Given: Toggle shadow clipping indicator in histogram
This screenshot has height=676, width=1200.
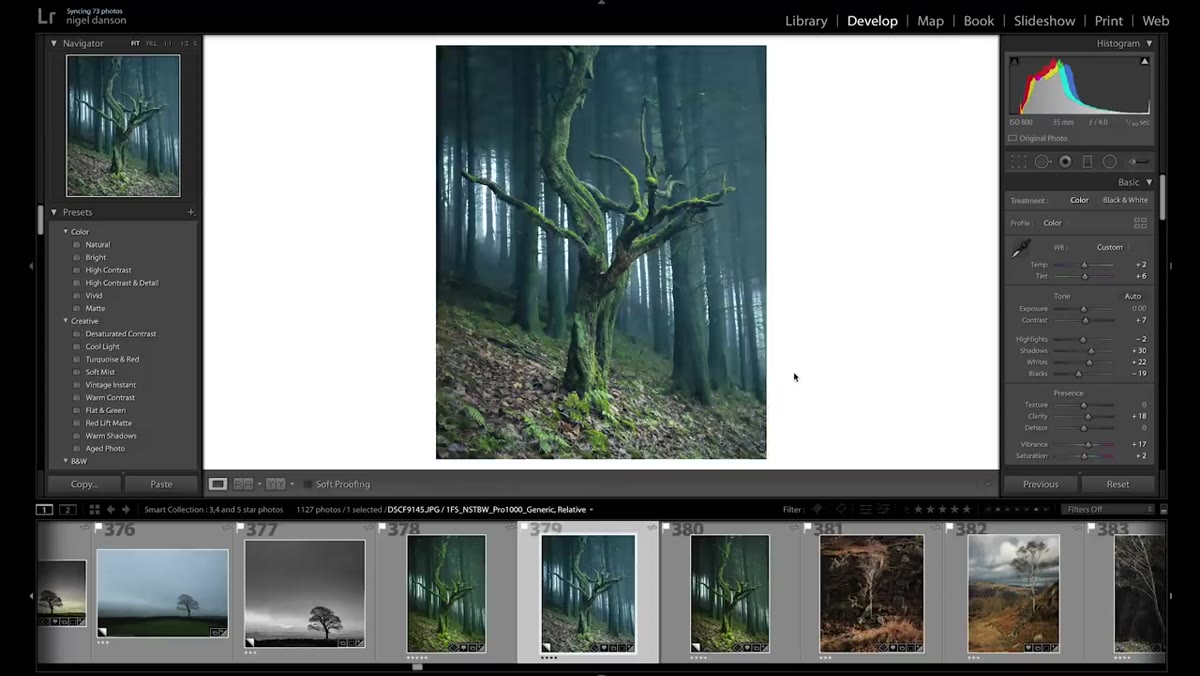Looking at the screenshot, I should pos(1014,61).
